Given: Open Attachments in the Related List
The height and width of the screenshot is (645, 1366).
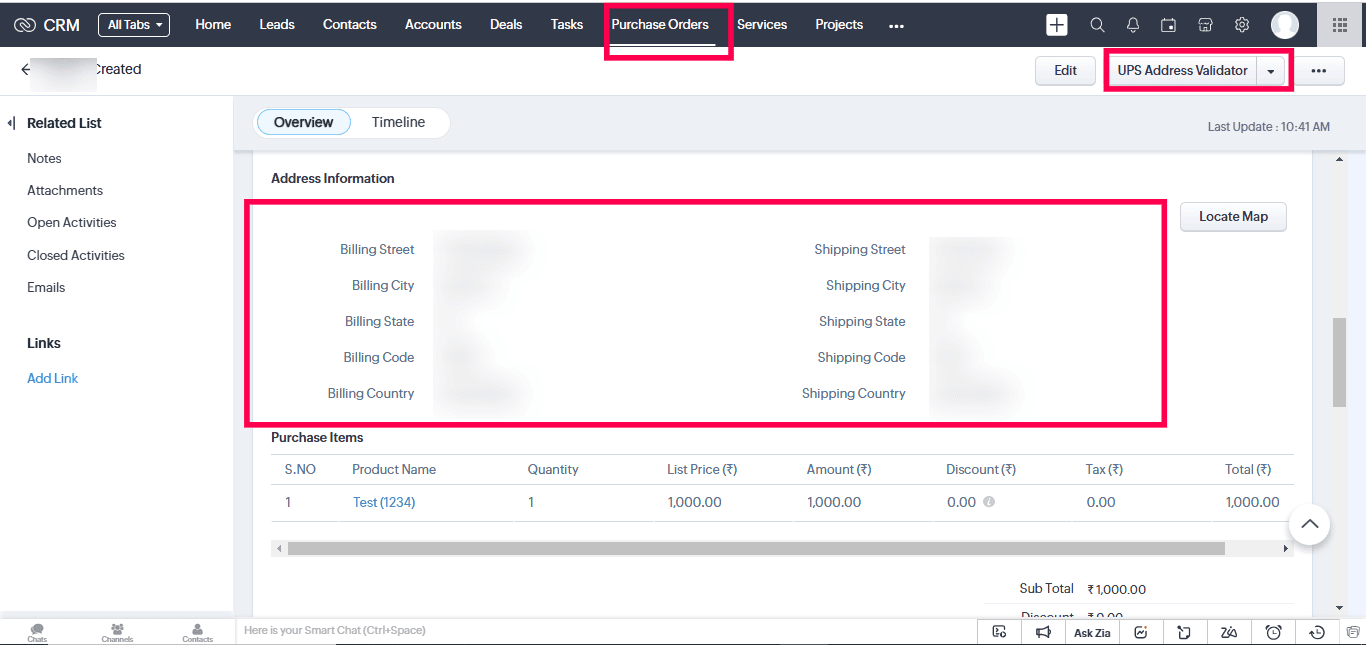Looking at the screenshot, I should (65, 190).
